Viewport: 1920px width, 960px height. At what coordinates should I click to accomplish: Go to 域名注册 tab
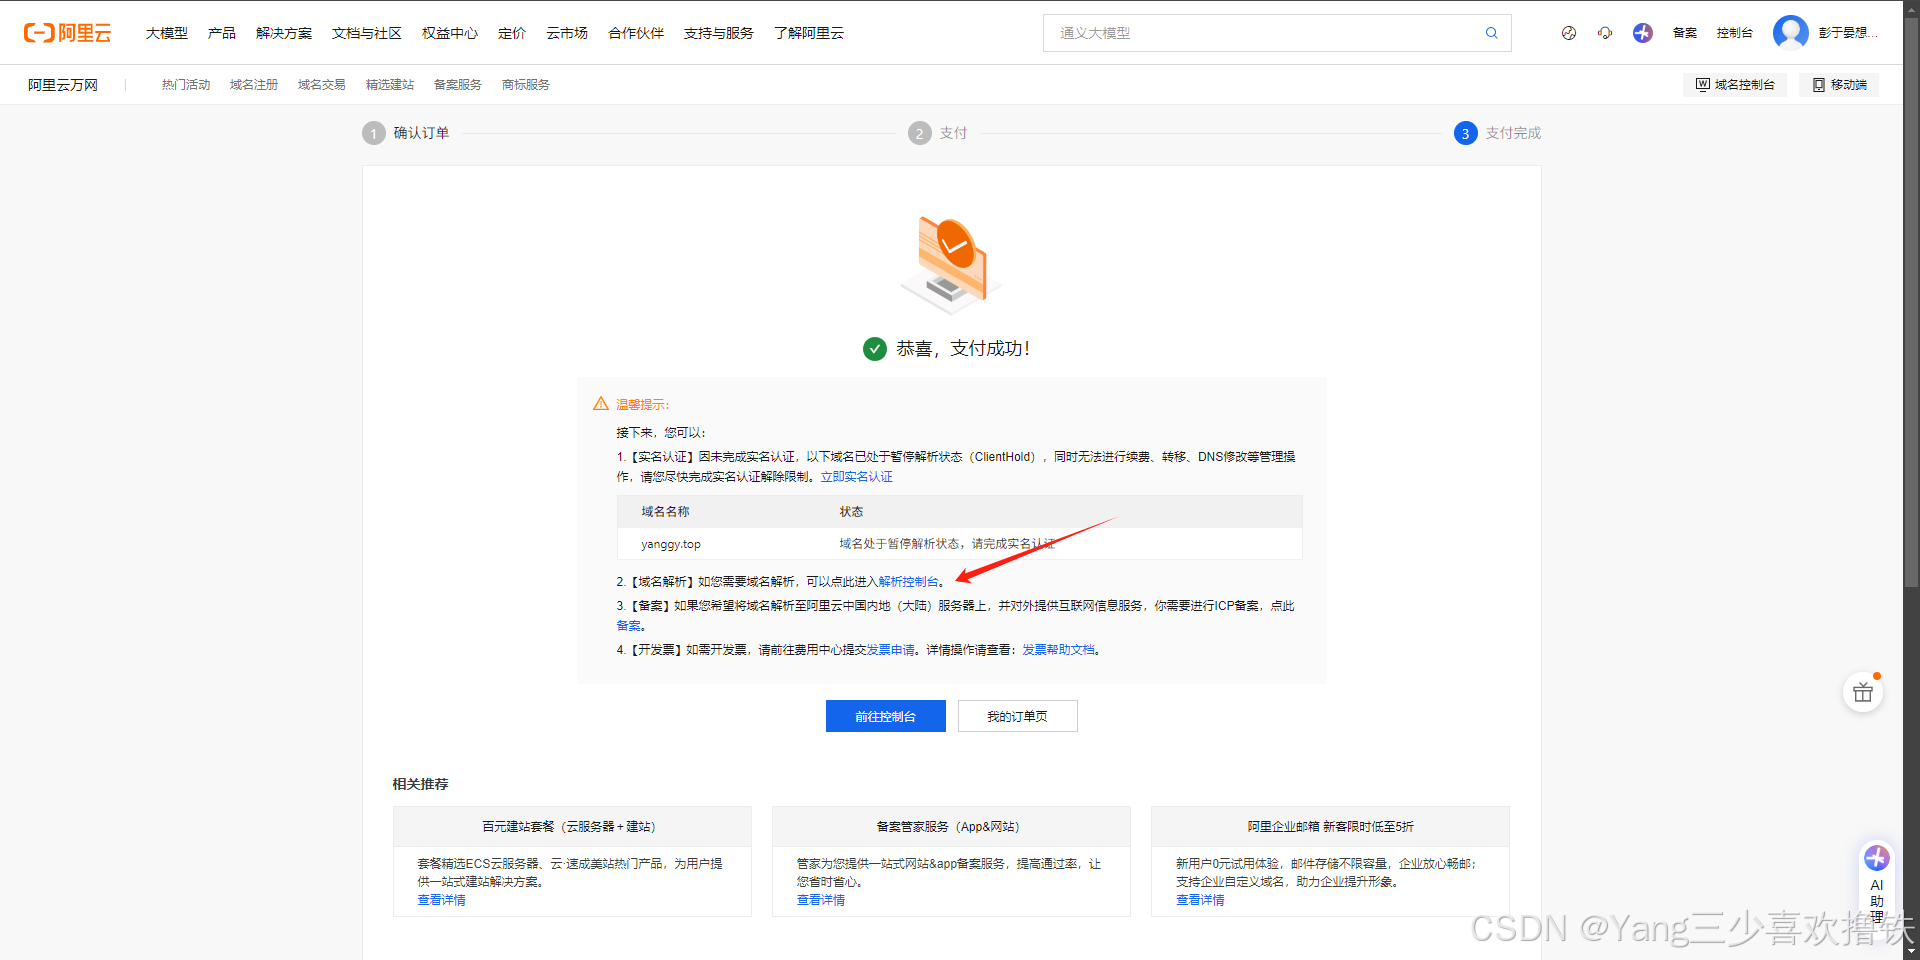point(254,85)
